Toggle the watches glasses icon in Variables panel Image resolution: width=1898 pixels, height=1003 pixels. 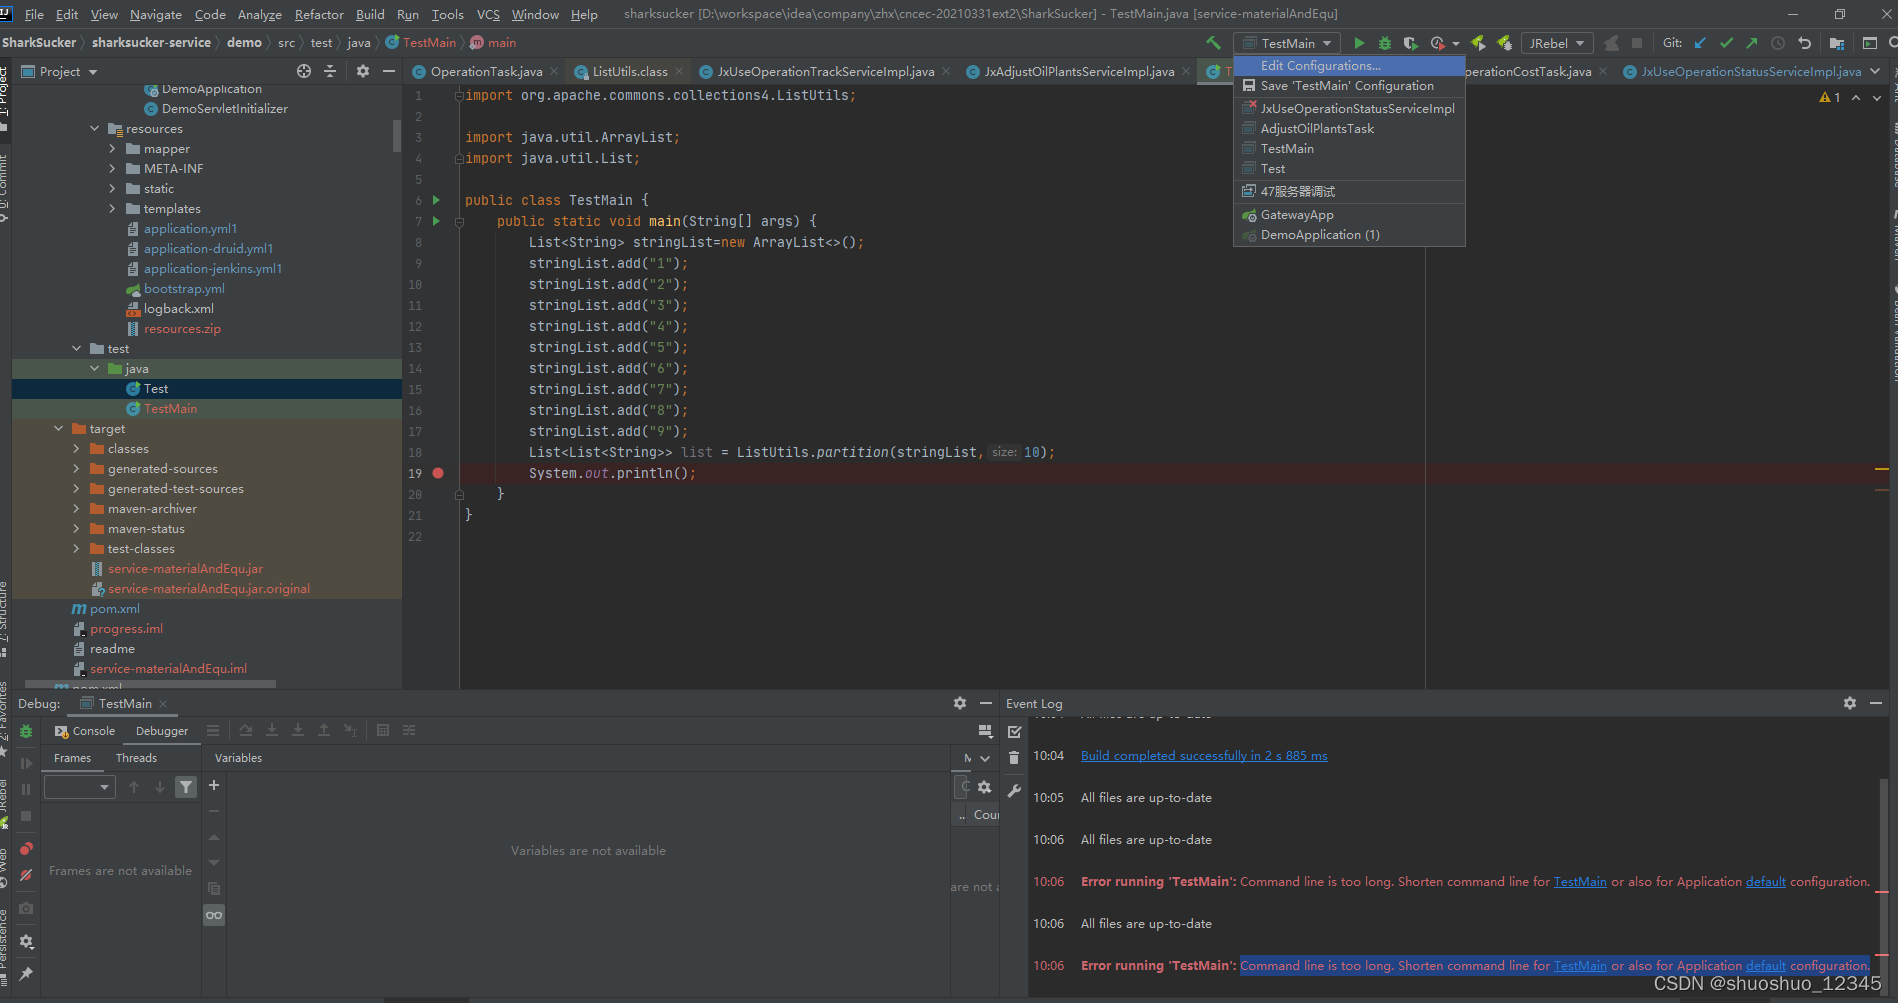[x=213, y=913]
